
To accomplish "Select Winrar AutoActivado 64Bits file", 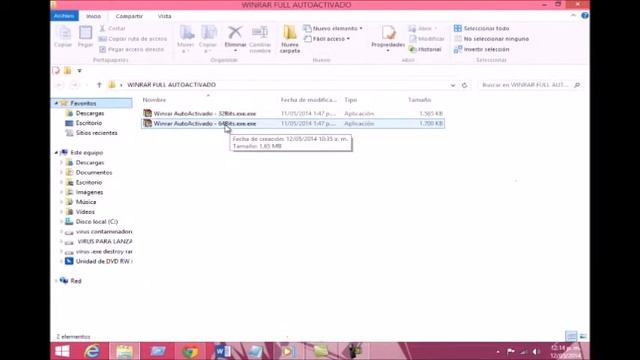I will point(293,123).
